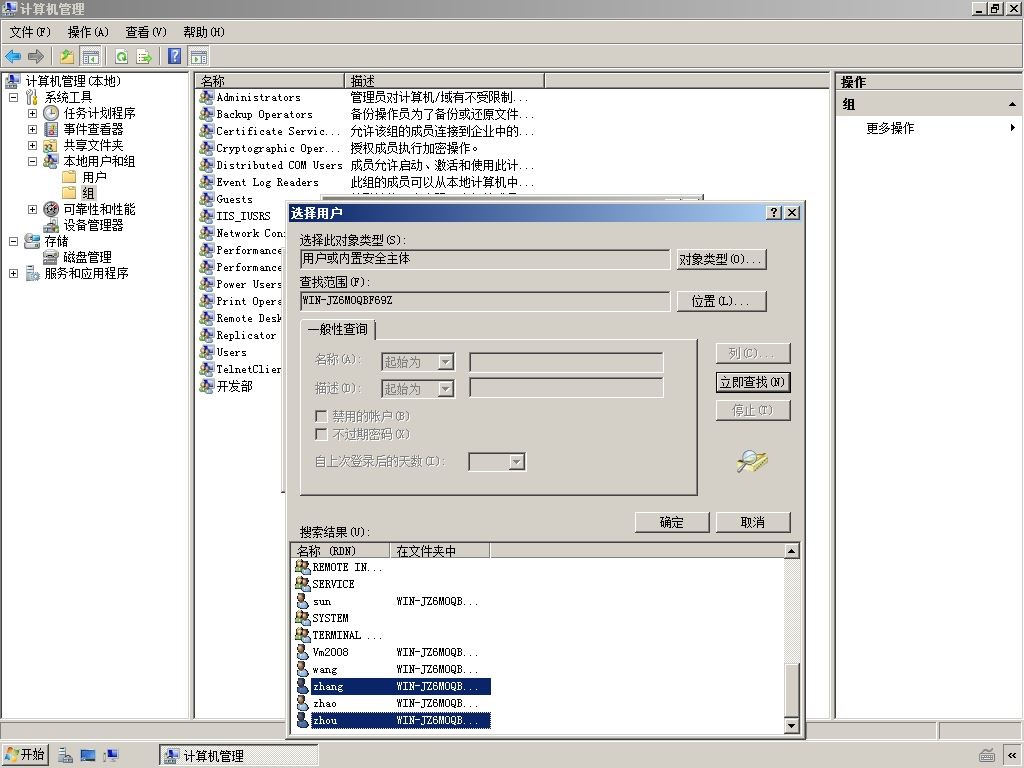Click the 事件查看器 tree icon

(51, 129)
